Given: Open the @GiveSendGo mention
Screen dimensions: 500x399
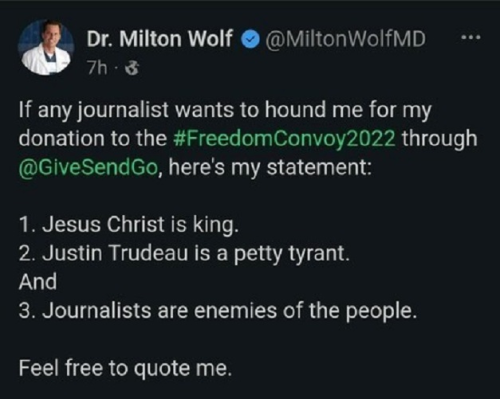Looking at the screenshot, I should point(88,167).
